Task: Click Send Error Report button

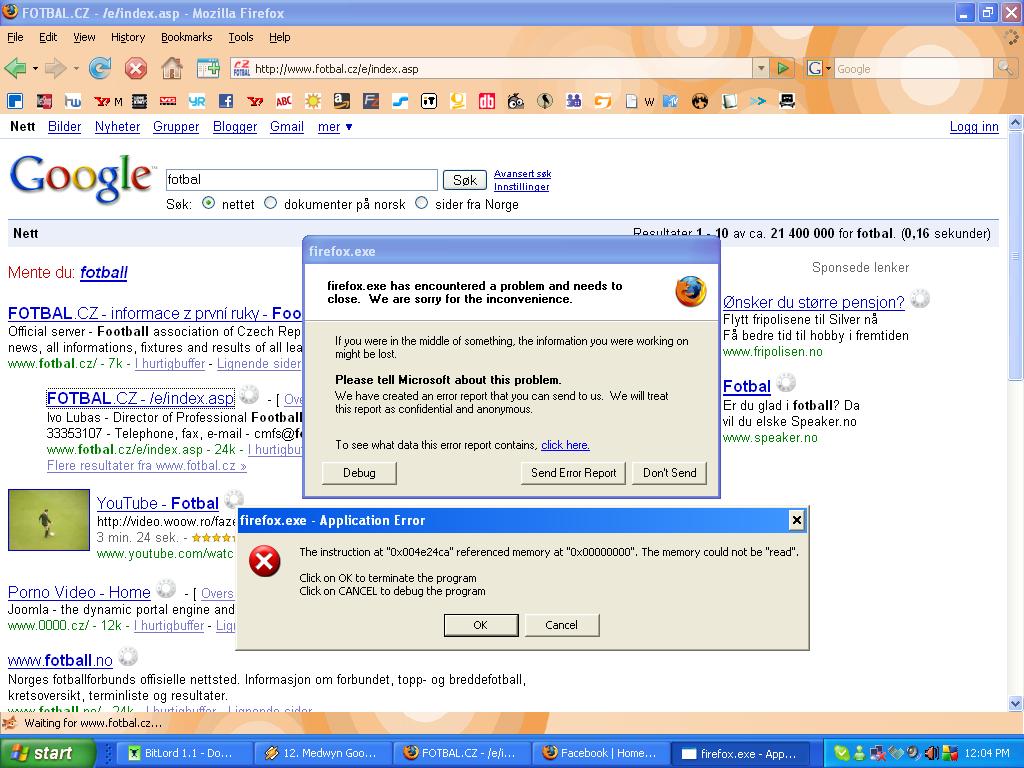Action: pyautogui.click(x=573, y=473)
